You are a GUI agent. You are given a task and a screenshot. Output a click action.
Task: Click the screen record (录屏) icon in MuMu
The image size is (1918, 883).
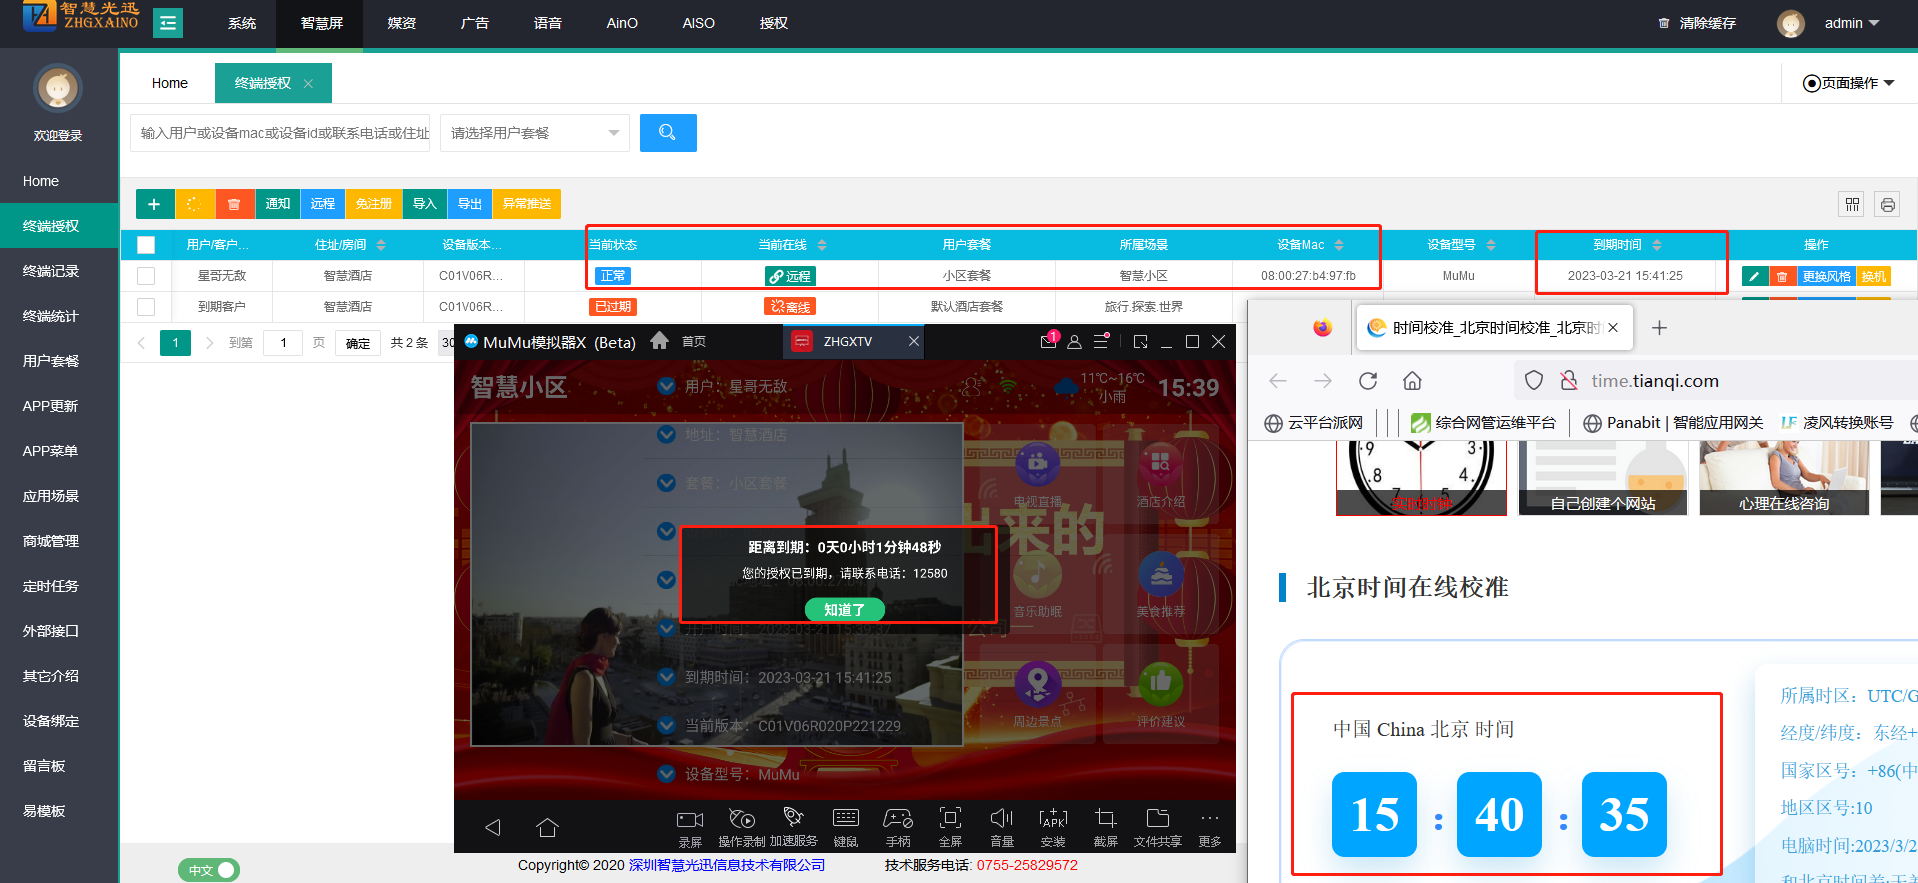point(690,820)
